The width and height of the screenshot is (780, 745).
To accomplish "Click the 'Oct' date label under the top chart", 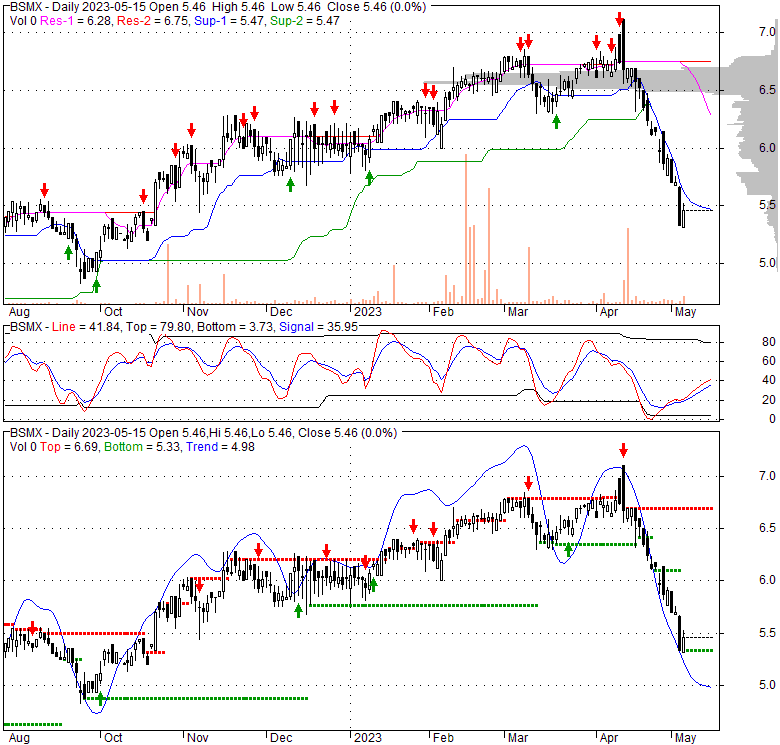I will [x=113, y=312].
